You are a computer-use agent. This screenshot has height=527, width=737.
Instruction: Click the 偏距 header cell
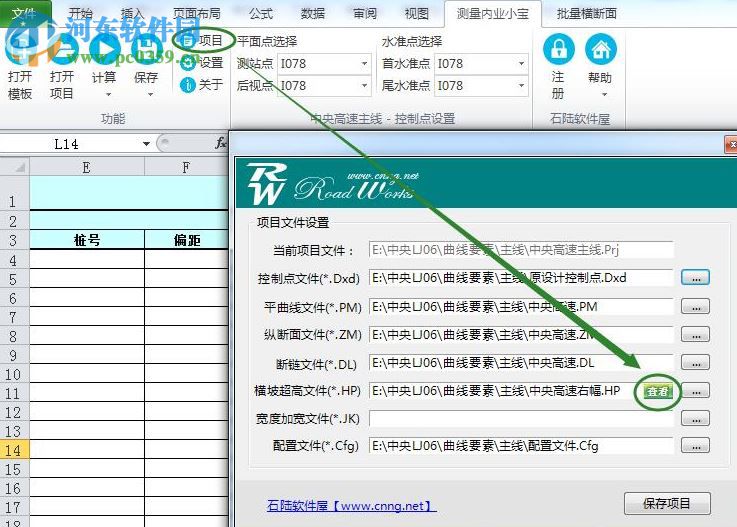pyautogui.click(x=187, y=240)
